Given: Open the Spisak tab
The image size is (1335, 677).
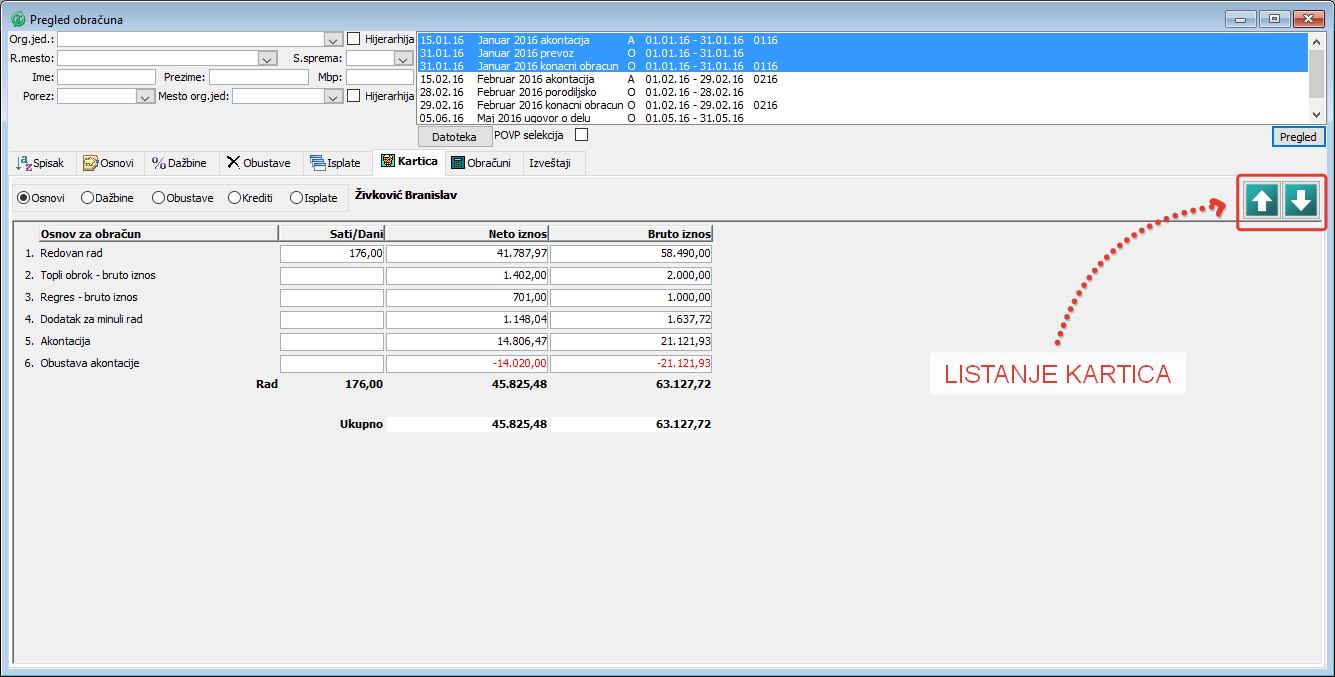Looking at the screenshot, I should (x=40, y=163).
